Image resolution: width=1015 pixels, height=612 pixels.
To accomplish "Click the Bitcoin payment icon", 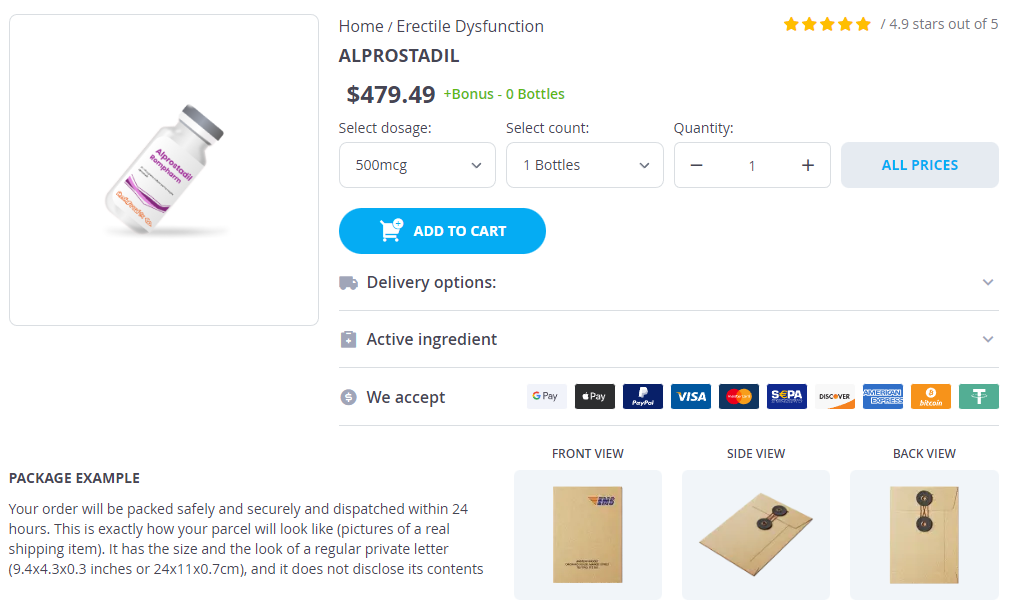I will (931, 397).
